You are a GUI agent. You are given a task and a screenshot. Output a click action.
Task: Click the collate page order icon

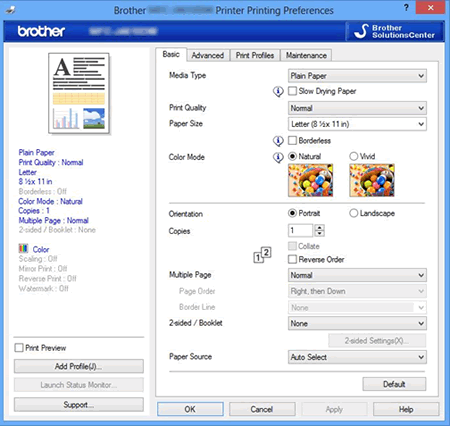tap(262, 255)
